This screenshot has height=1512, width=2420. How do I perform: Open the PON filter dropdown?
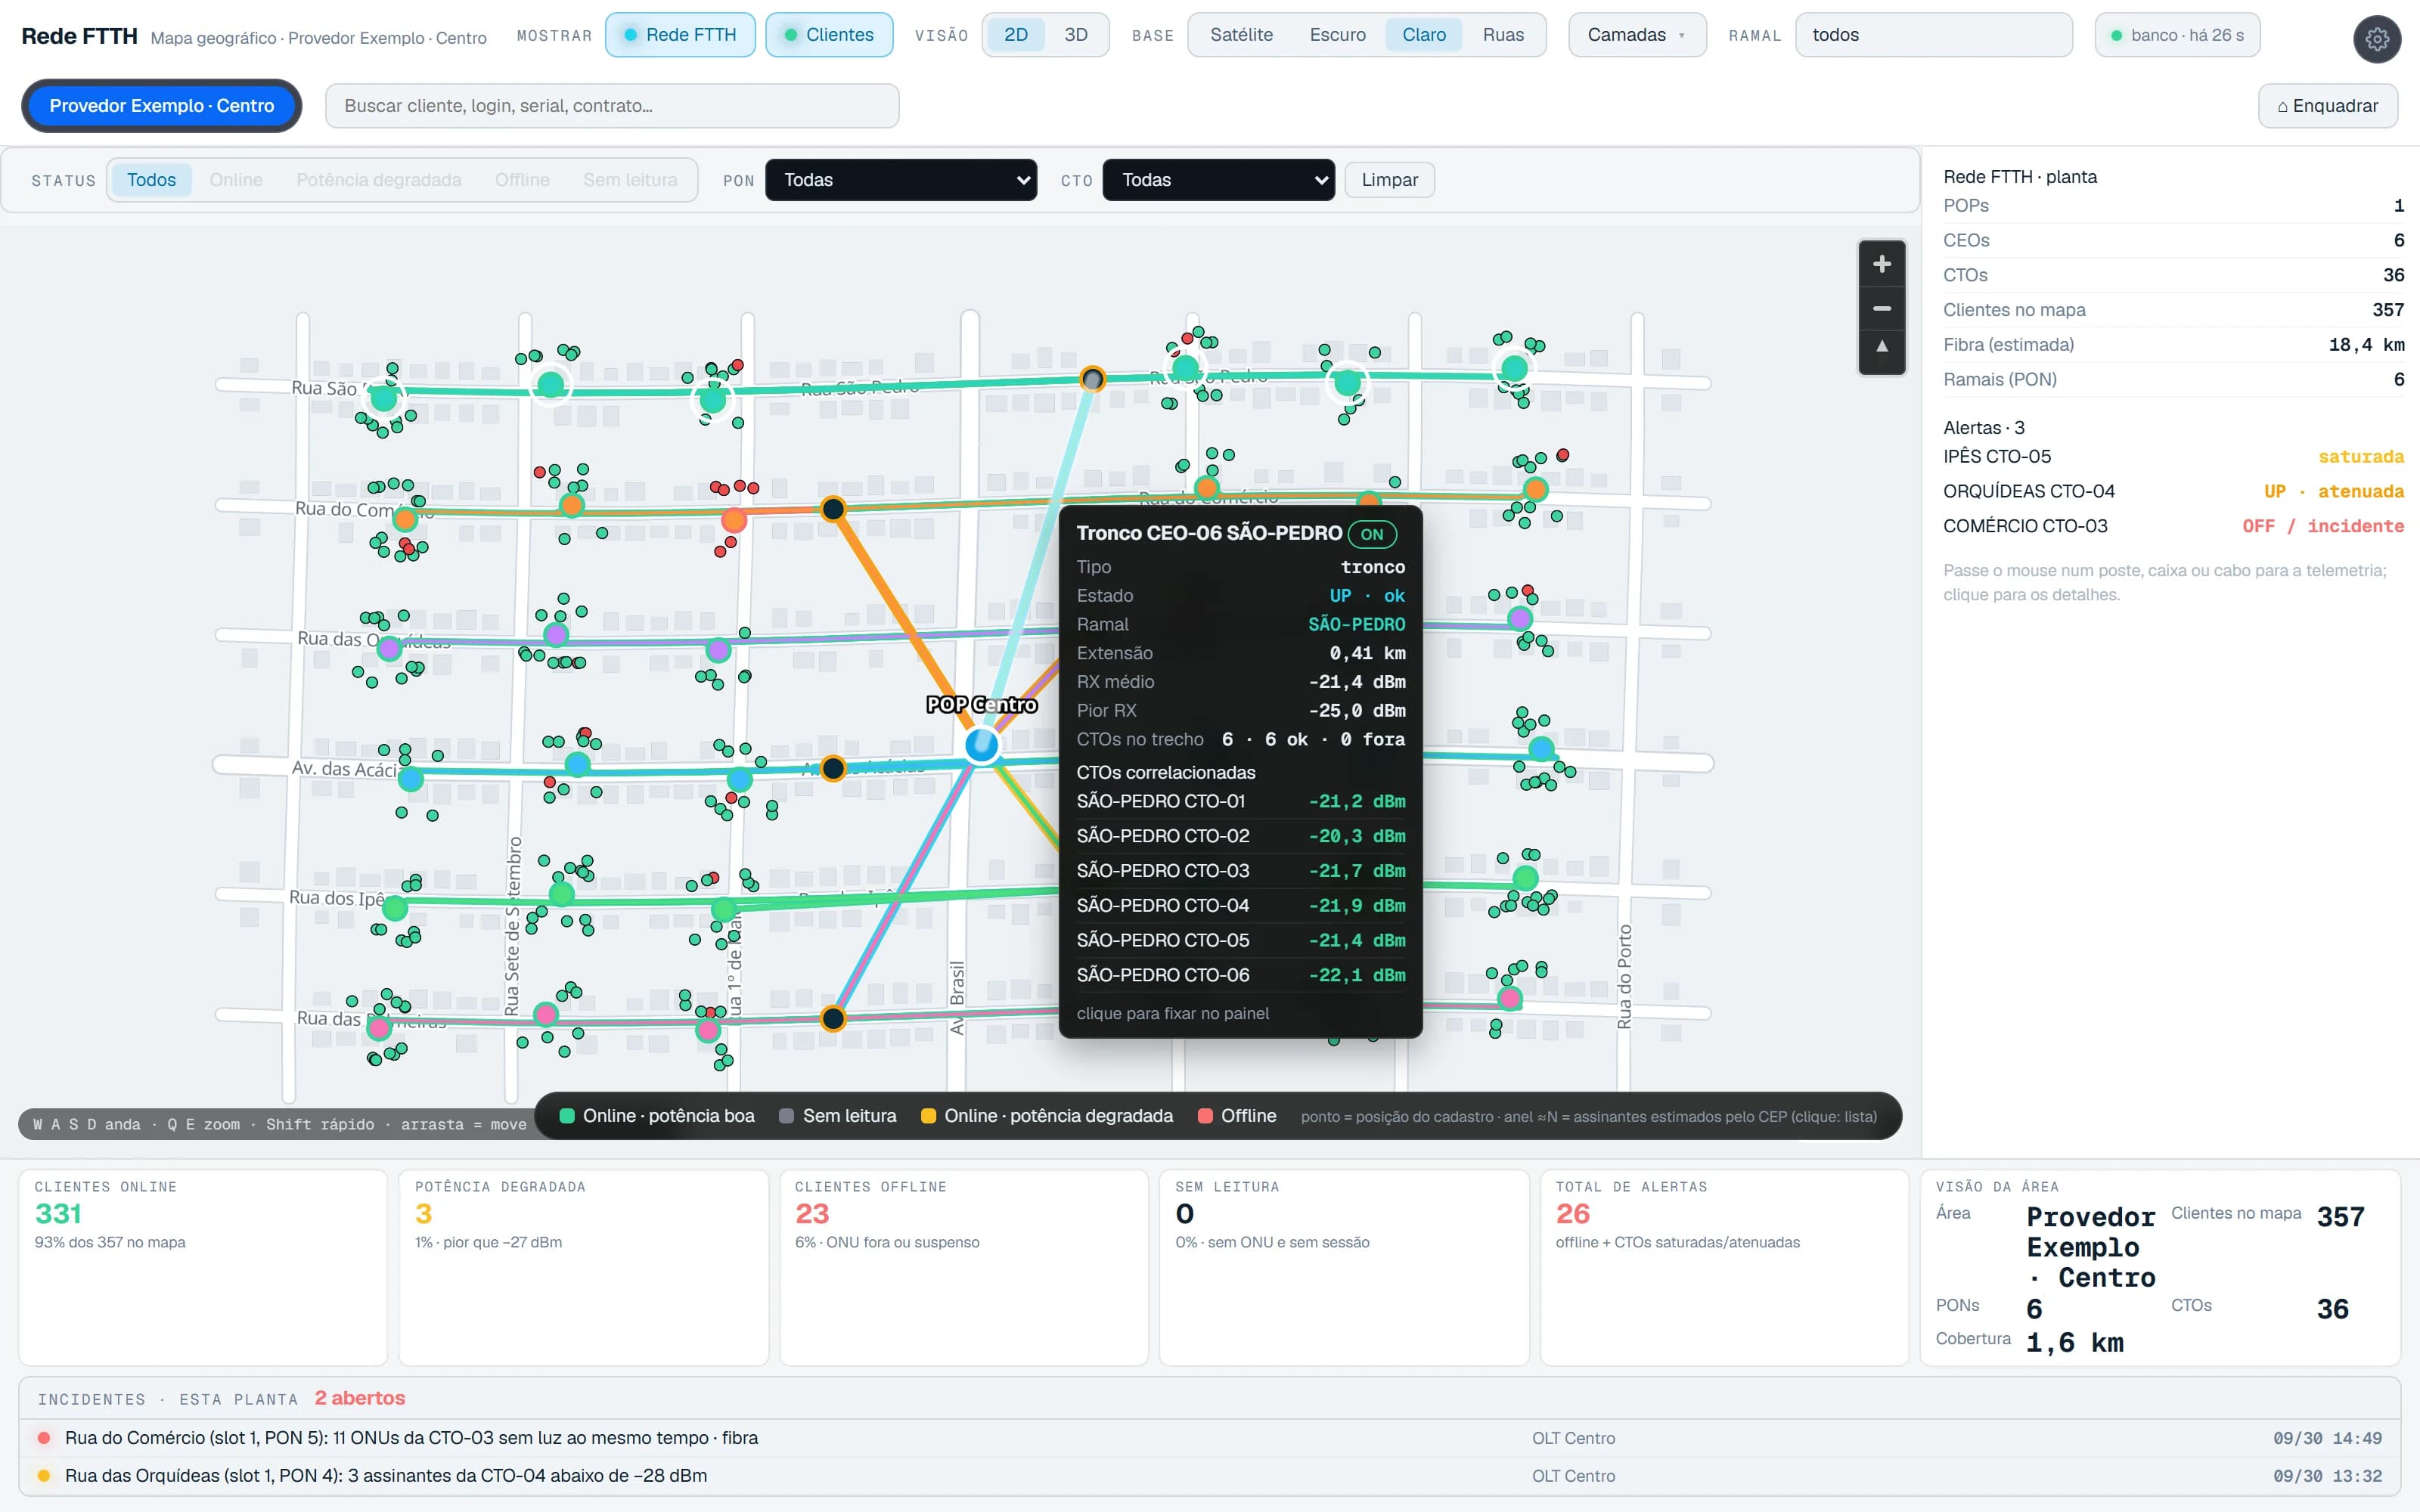tap(901, 180)
